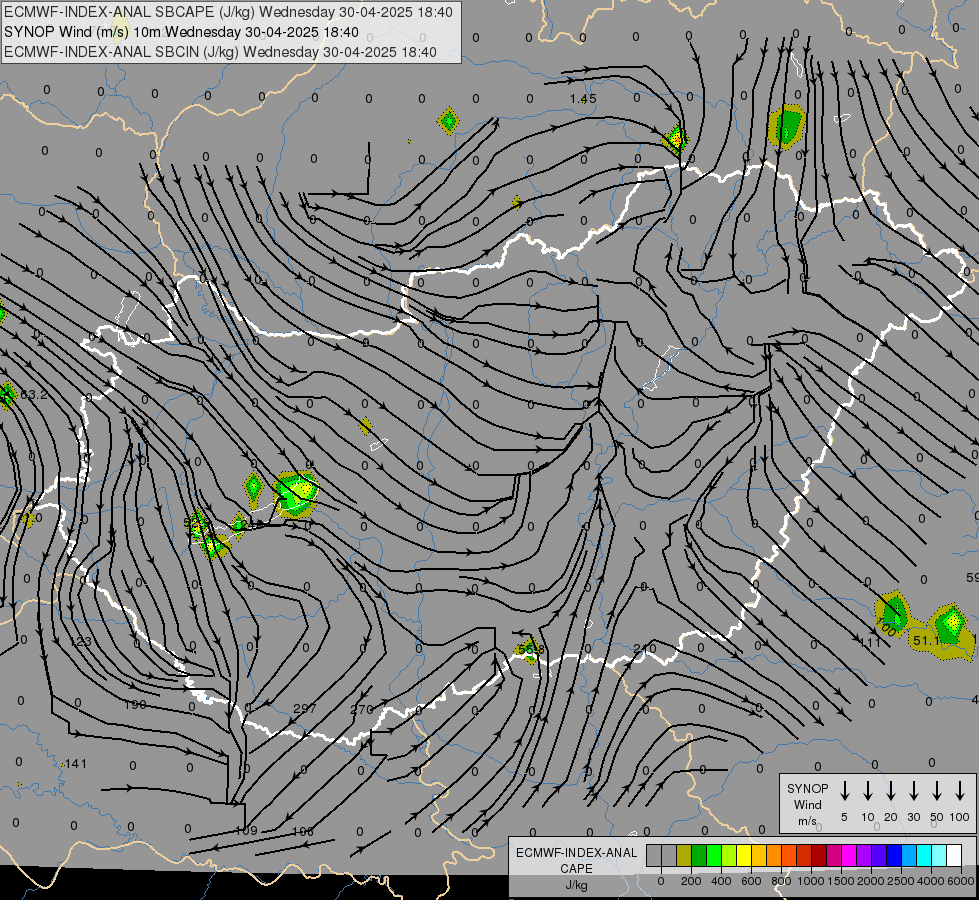Click the 1.45 value on the map

click(583, 99)
